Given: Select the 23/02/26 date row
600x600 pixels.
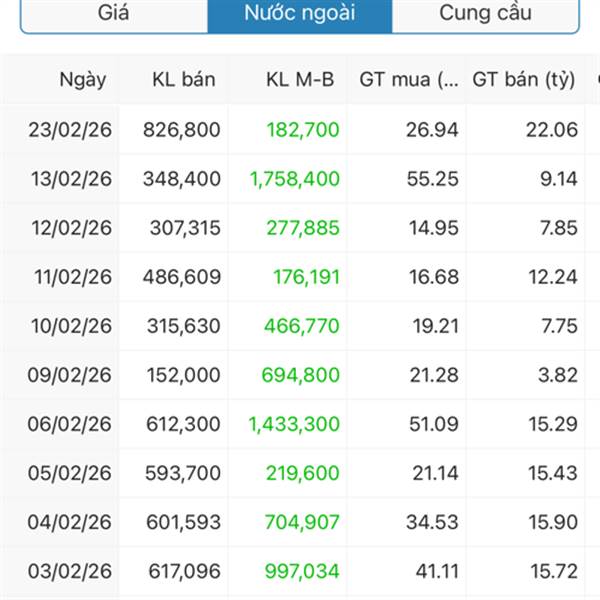Looking at the screenshot, I should 70,129.
